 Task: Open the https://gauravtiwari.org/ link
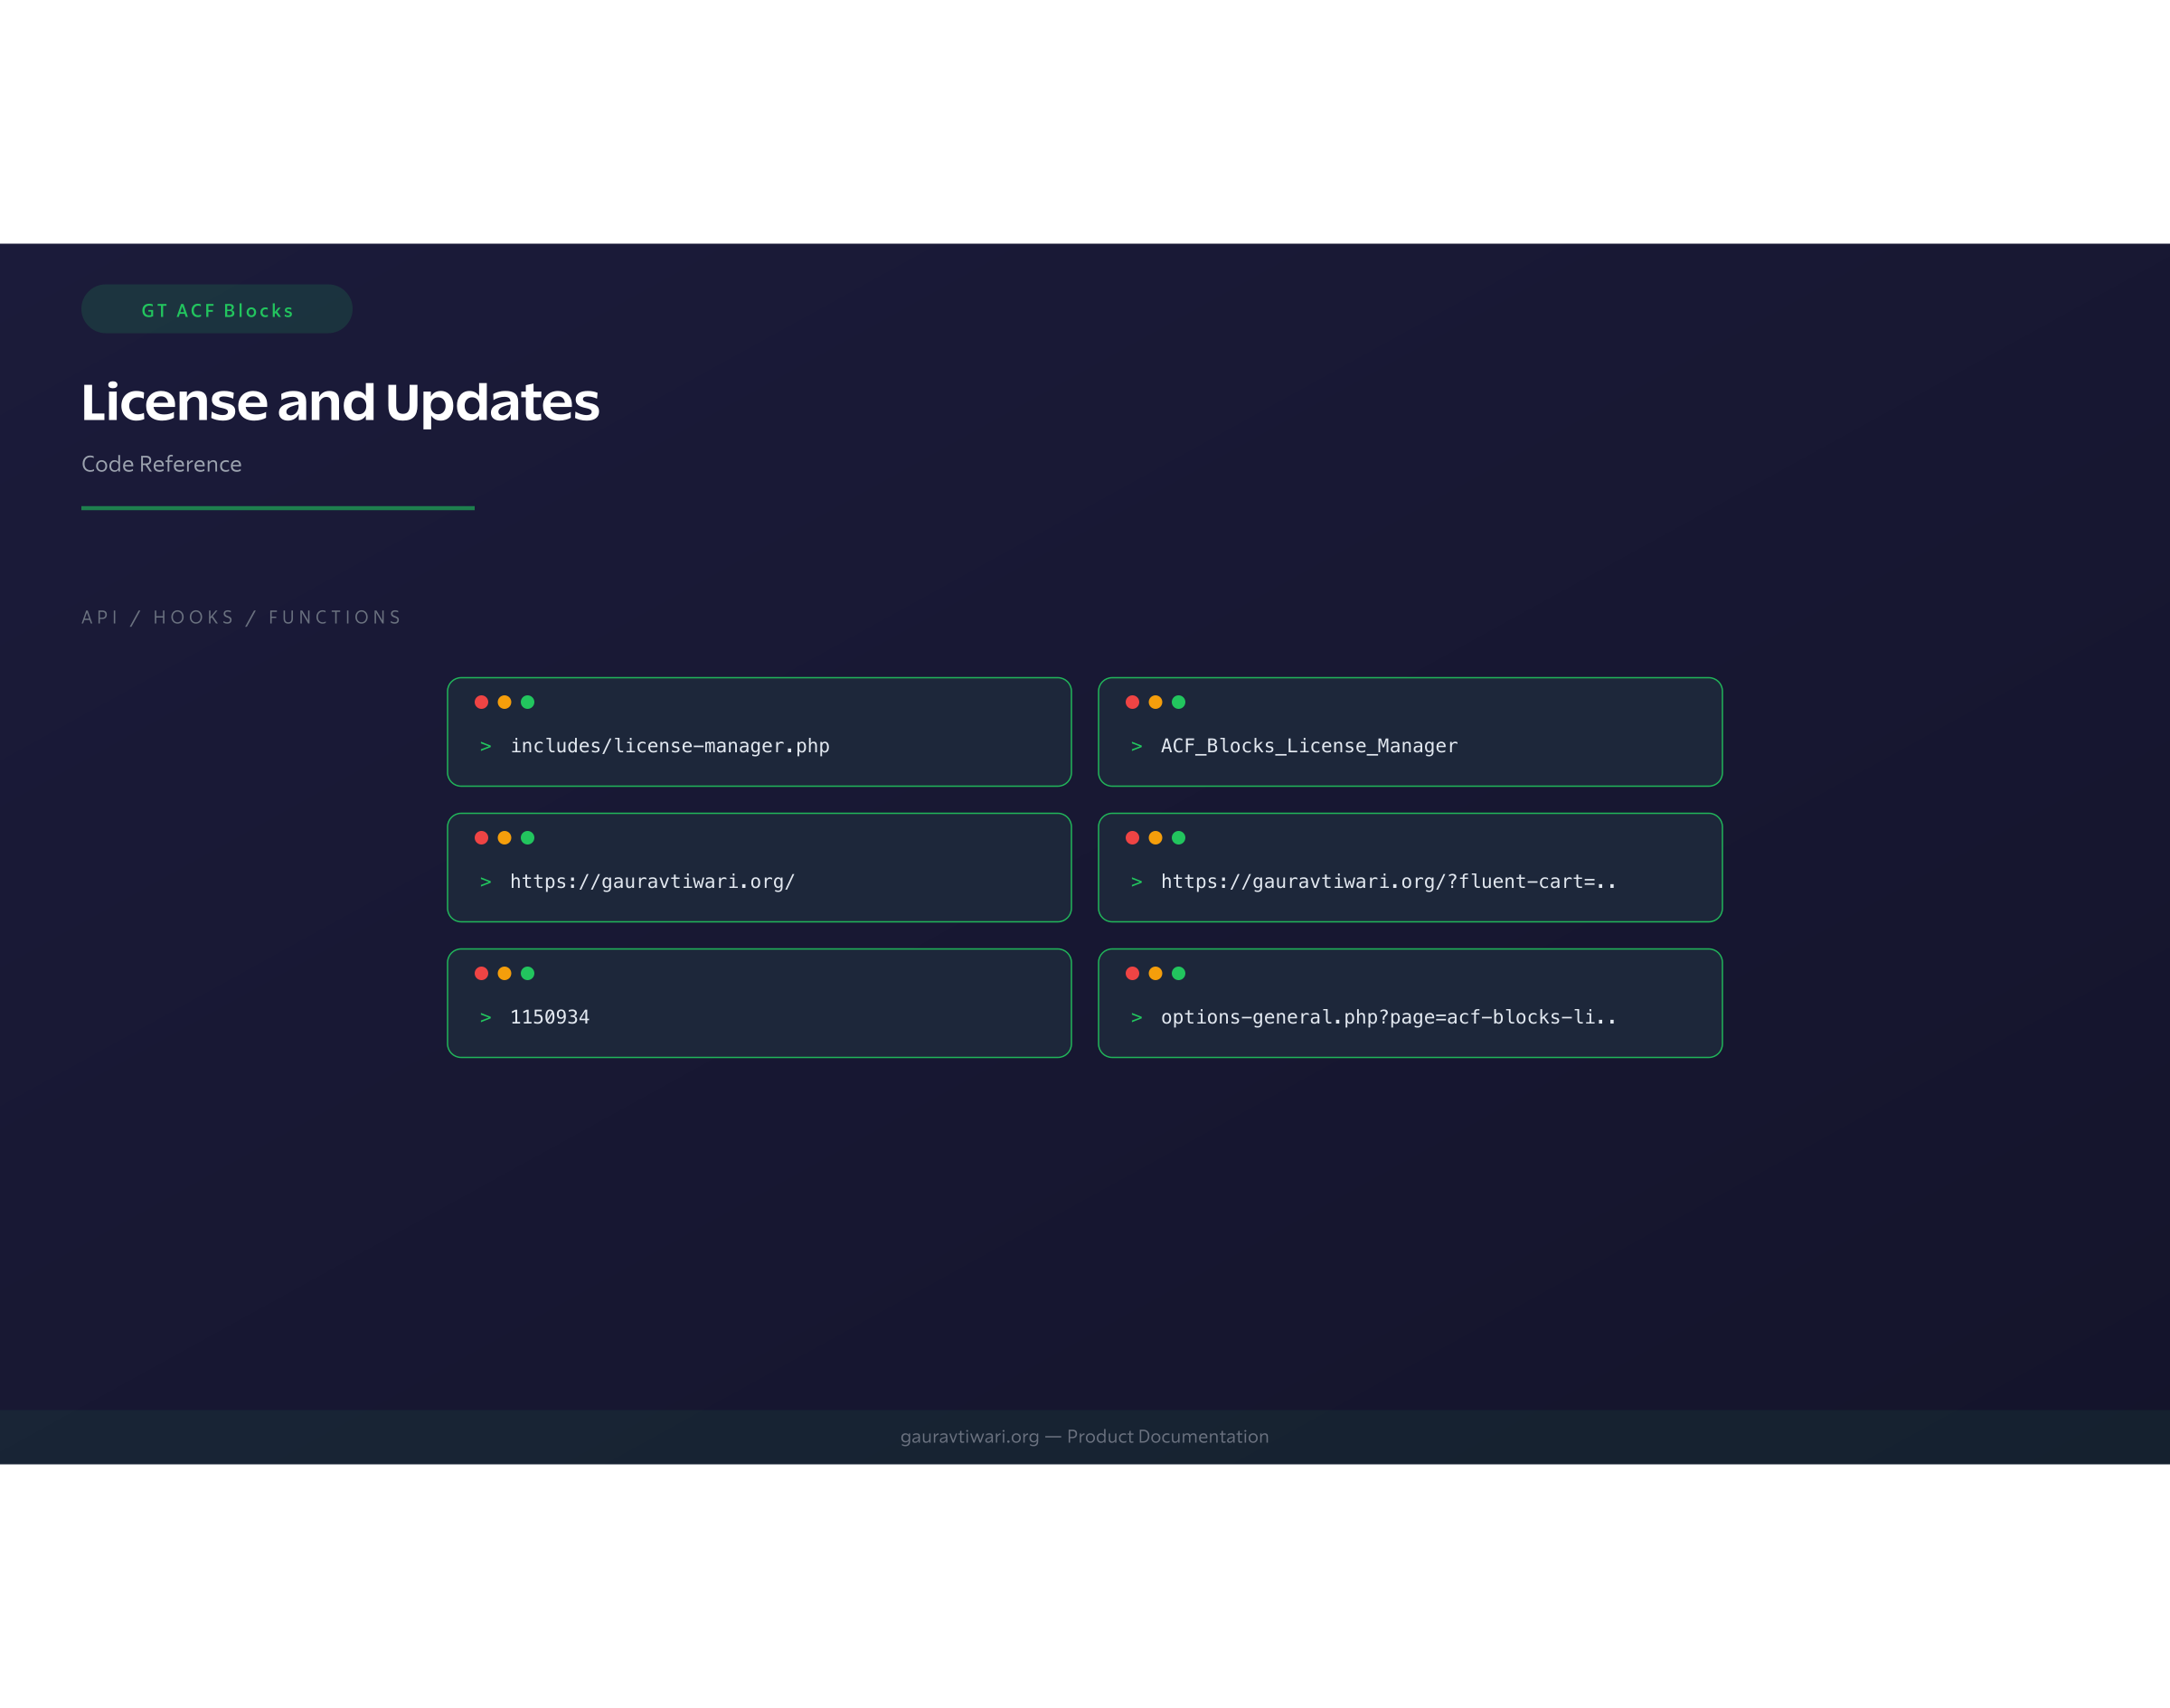pyautogui.click(x=651, y=881)
